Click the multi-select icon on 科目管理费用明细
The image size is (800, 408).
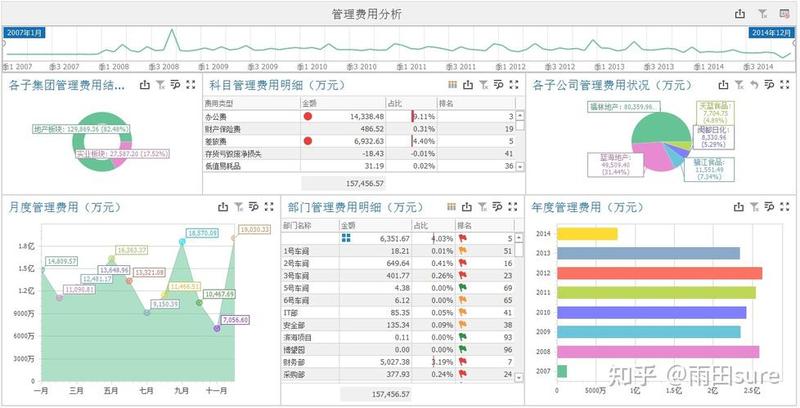coord(498,85)
